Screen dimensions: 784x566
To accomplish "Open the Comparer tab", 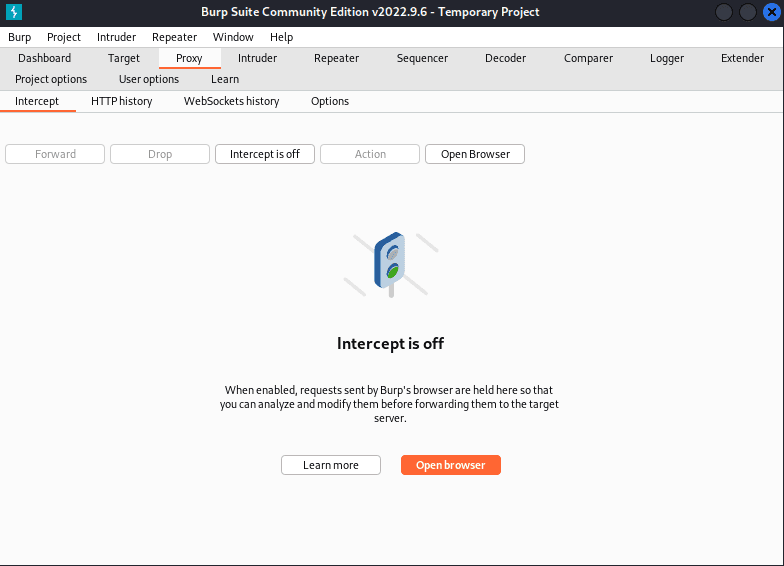I will 588,58.
